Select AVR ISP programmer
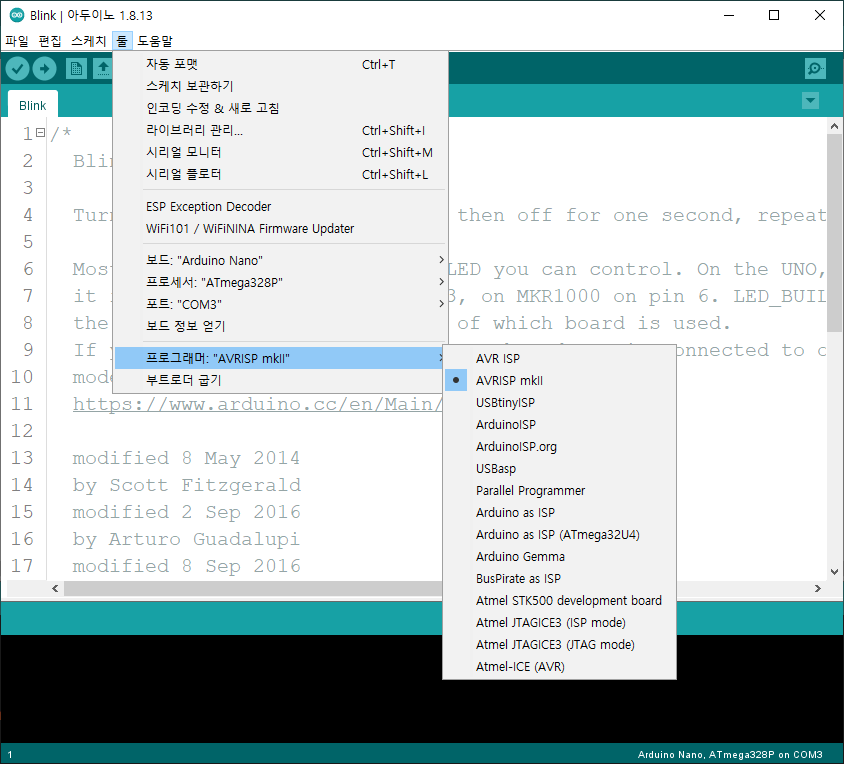844x764 pixels. 559,359
